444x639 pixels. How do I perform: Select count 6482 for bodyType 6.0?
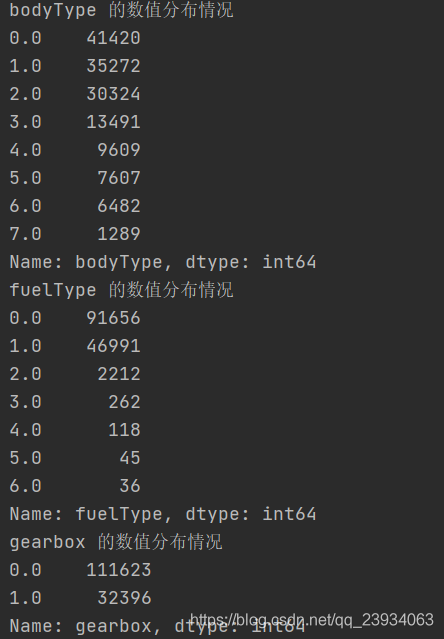[119, 206]
